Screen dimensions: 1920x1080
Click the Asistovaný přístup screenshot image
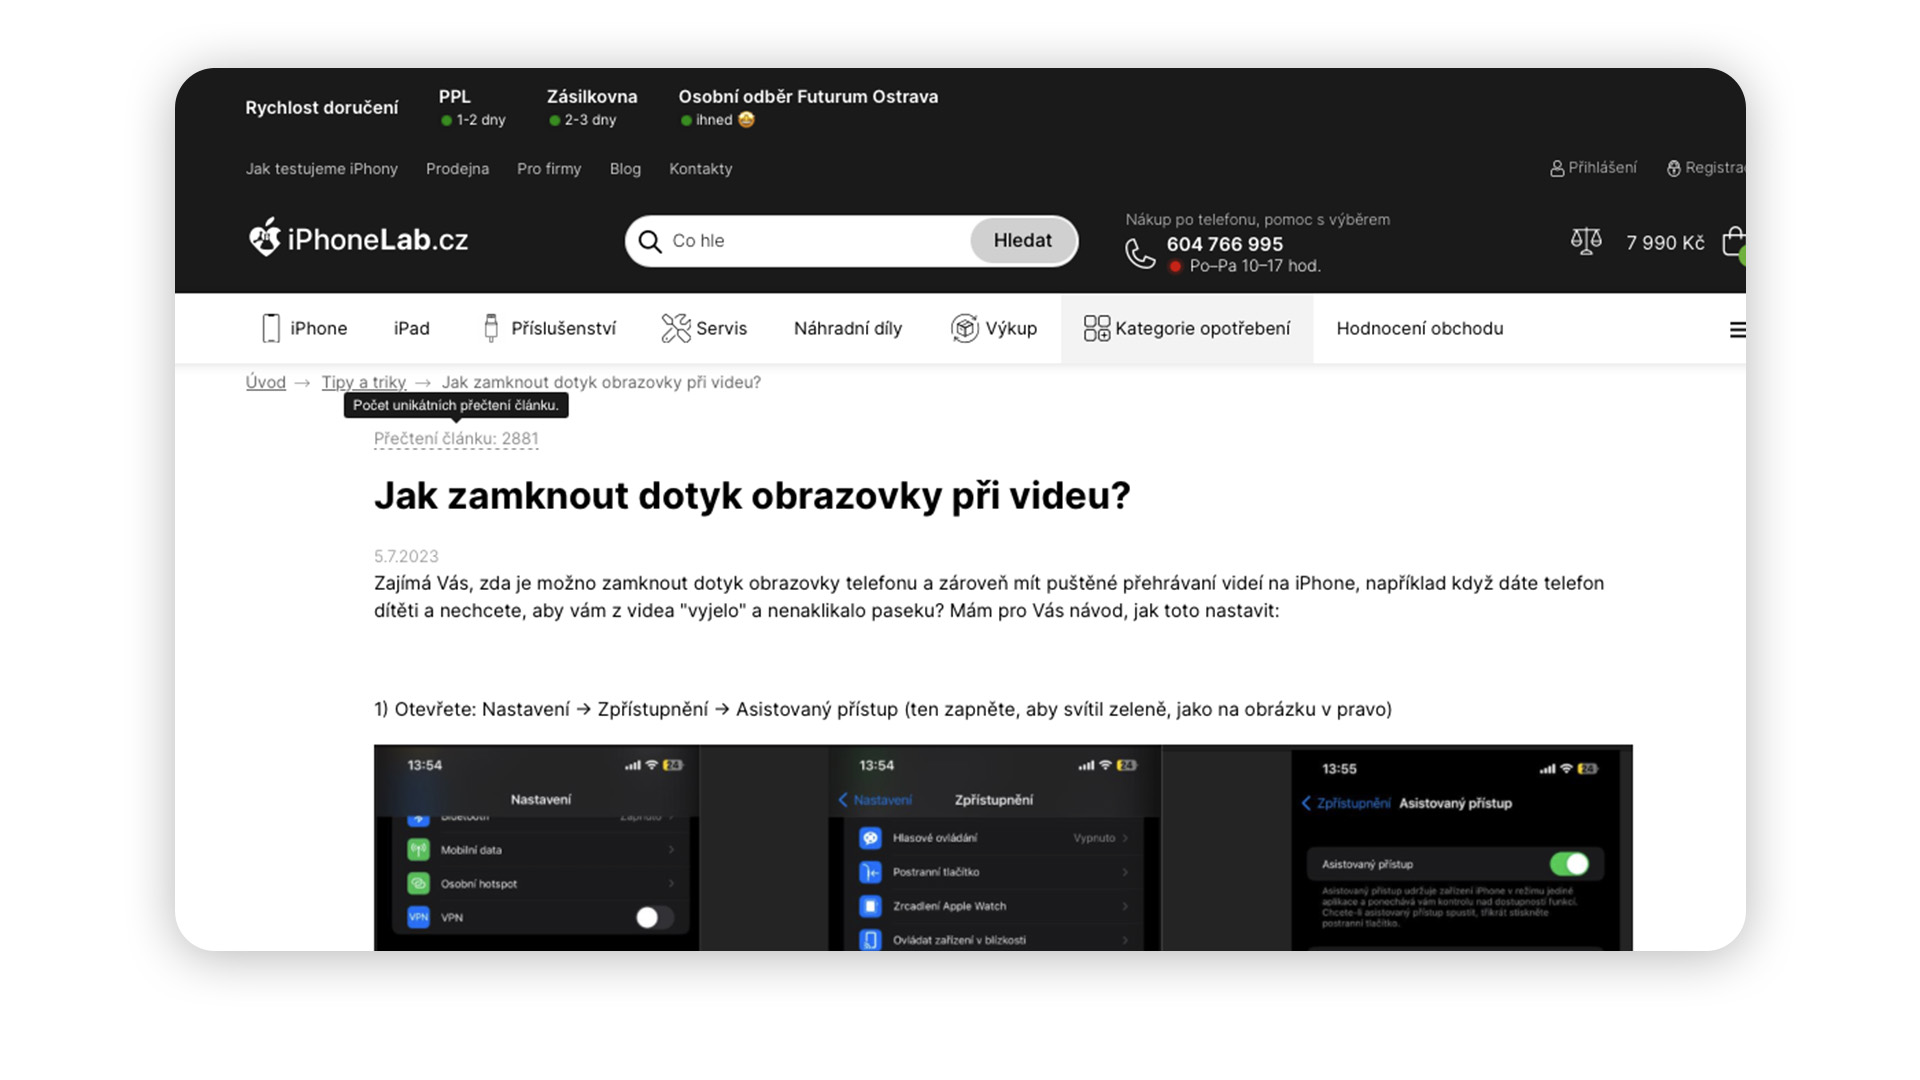1456,850
